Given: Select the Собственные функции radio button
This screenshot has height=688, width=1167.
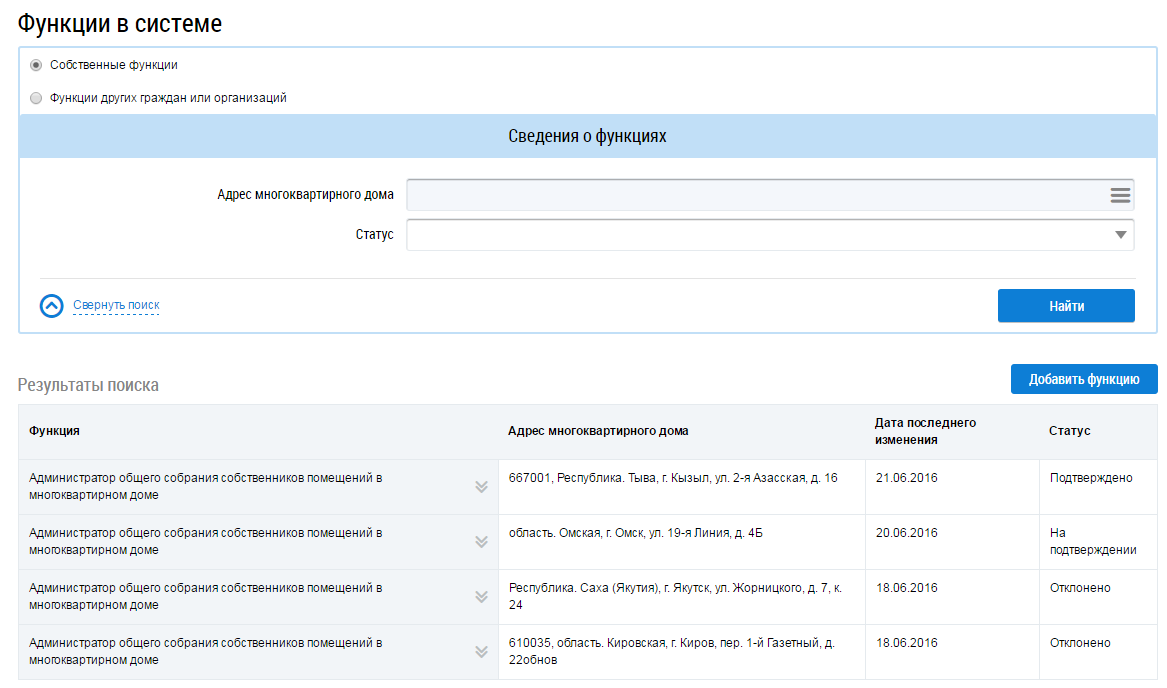Looking at the screenshot, I should tap(37, 65).
